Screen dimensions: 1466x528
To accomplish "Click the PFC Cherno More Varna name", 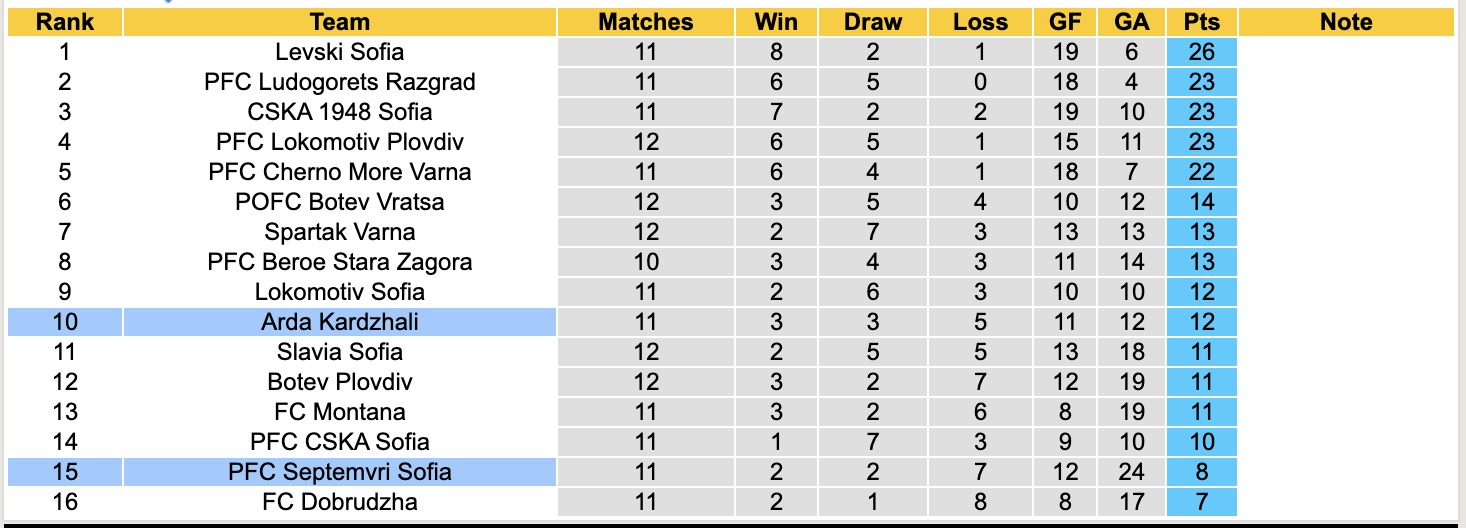I will [340, 172].
